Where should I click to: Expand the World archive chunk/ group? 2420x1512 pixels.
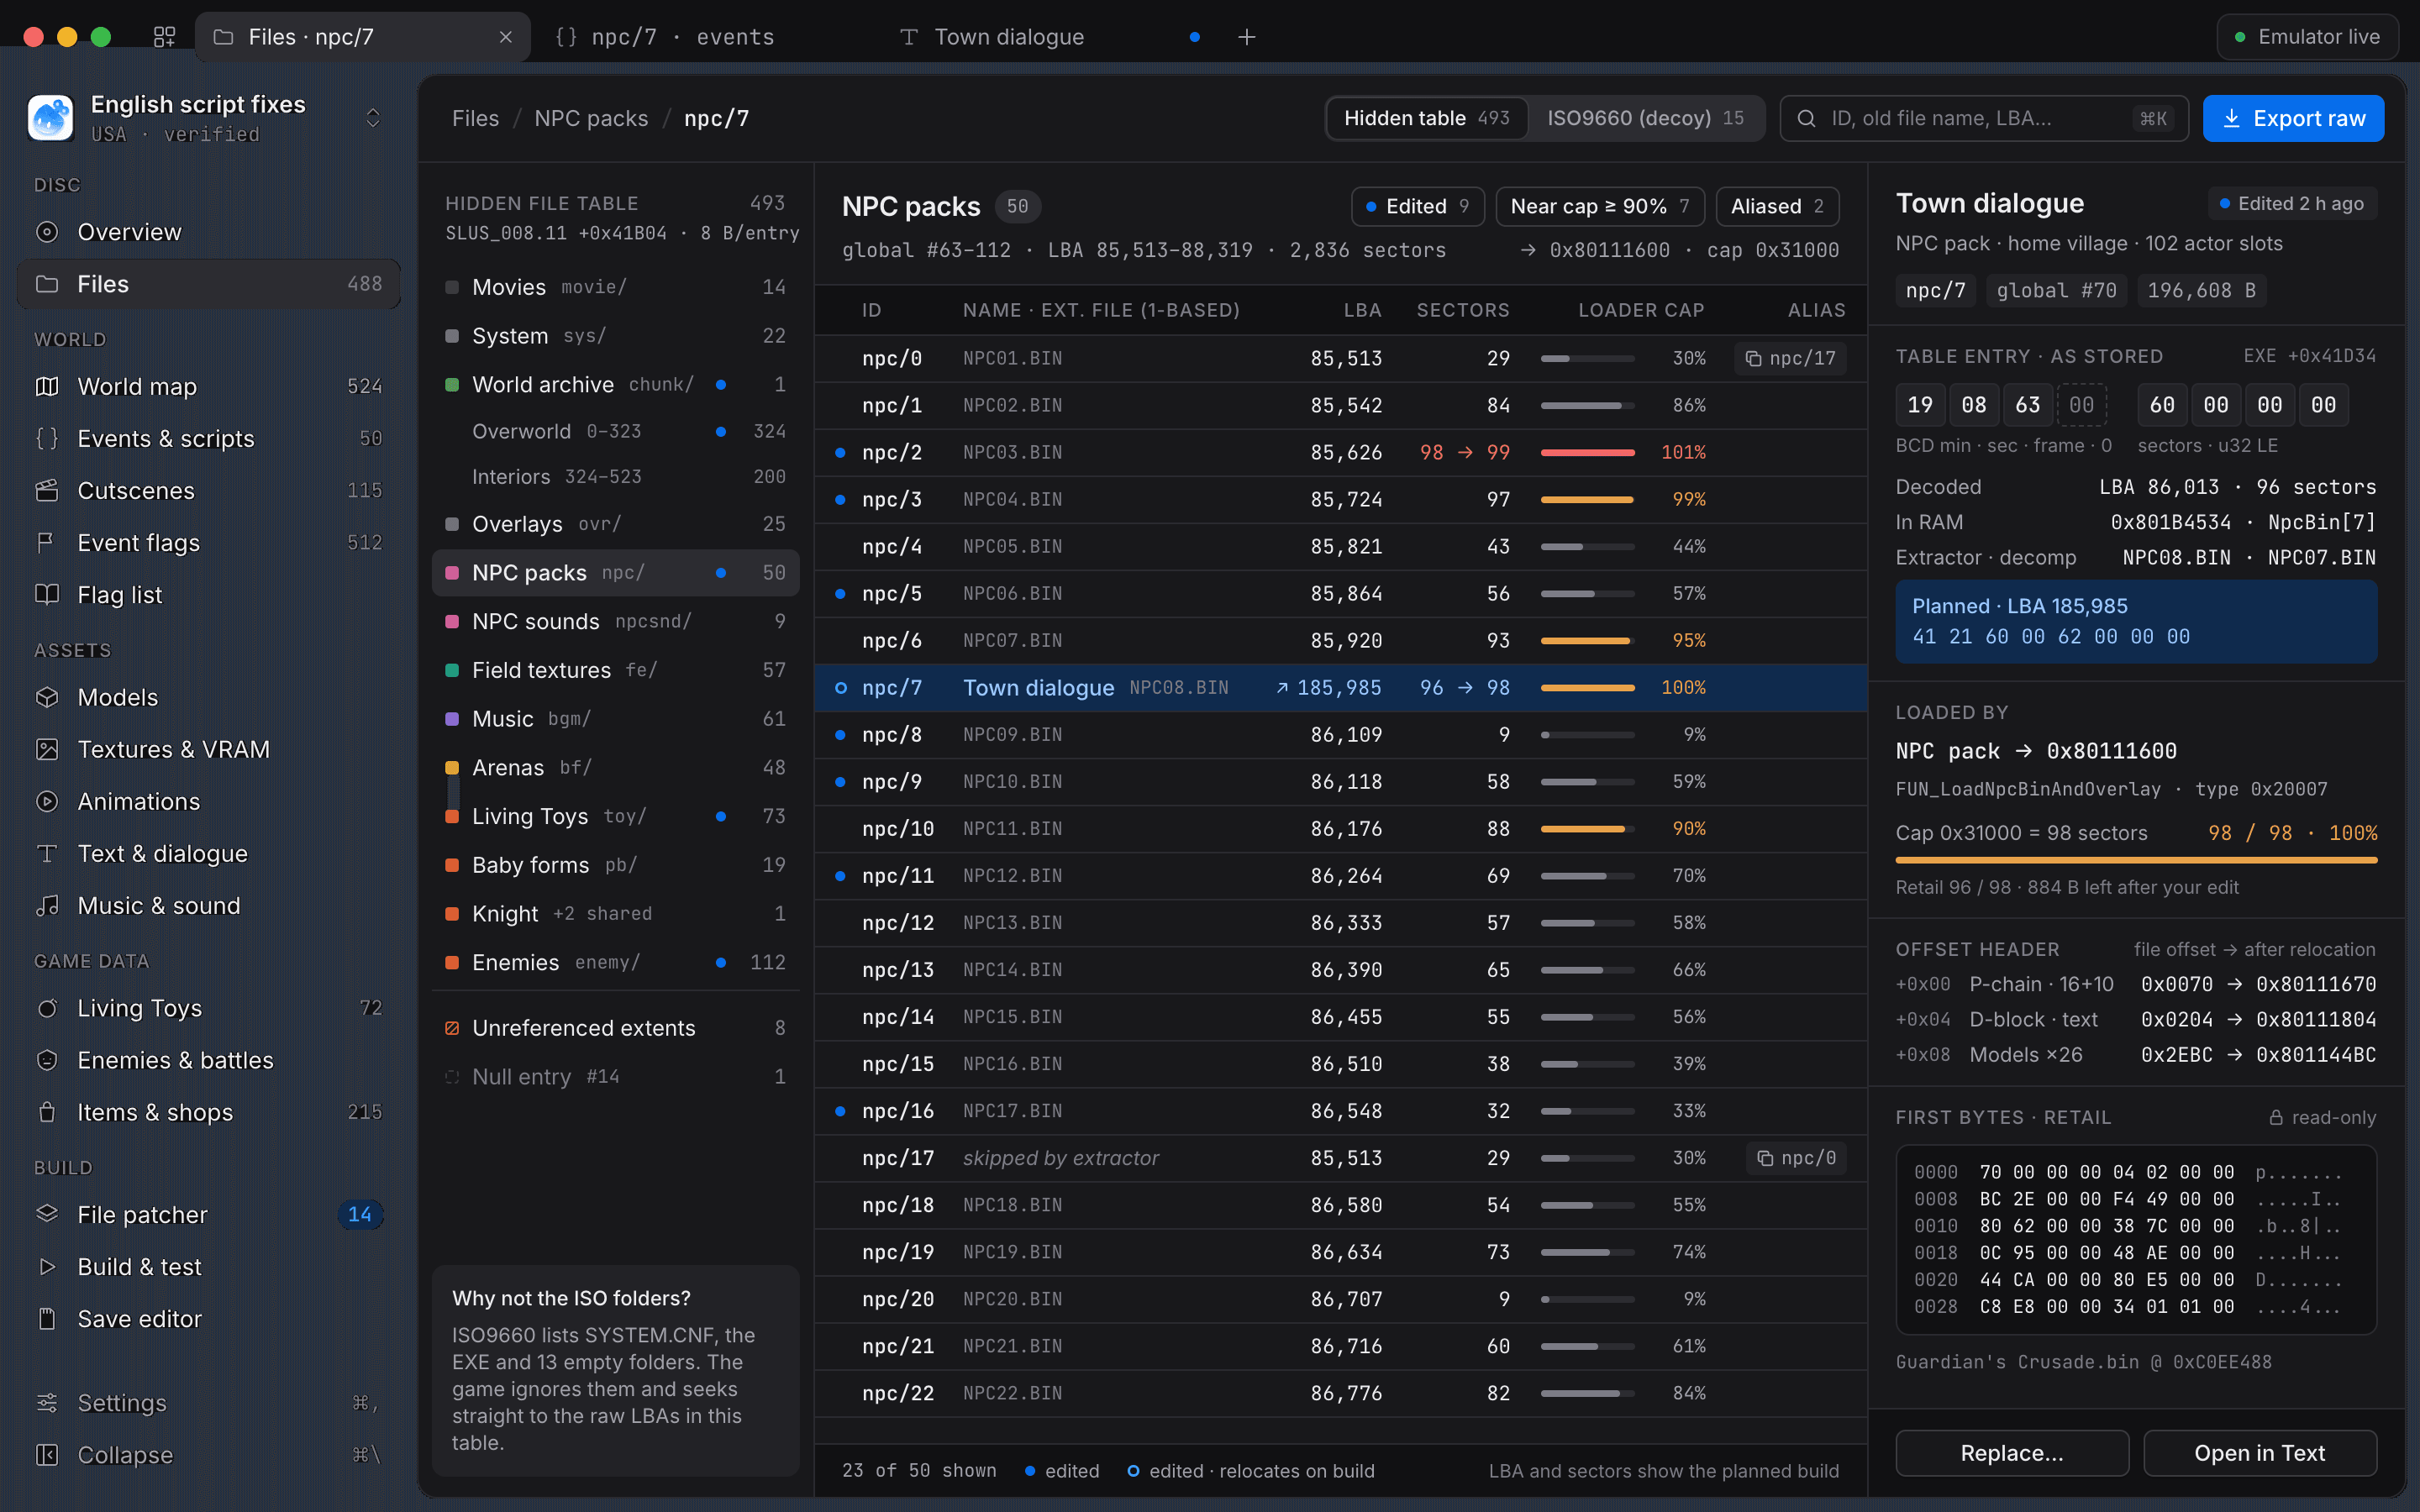coord(615,384)
